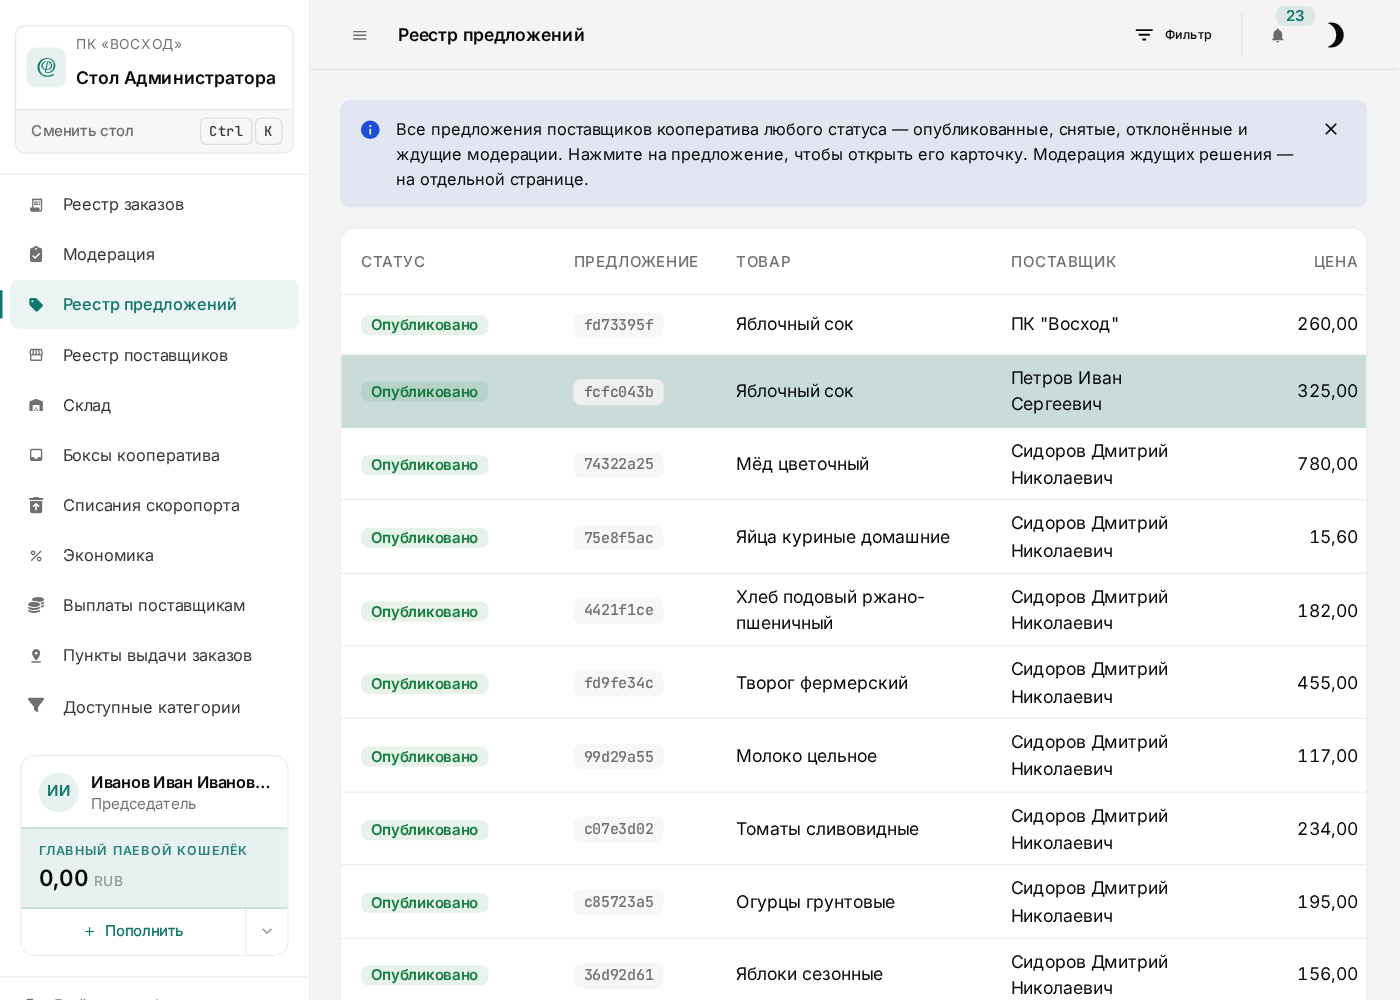Screen dimensions: 1400x1000
Task: Click Сменить стол switcher
Action: (155, 131)
